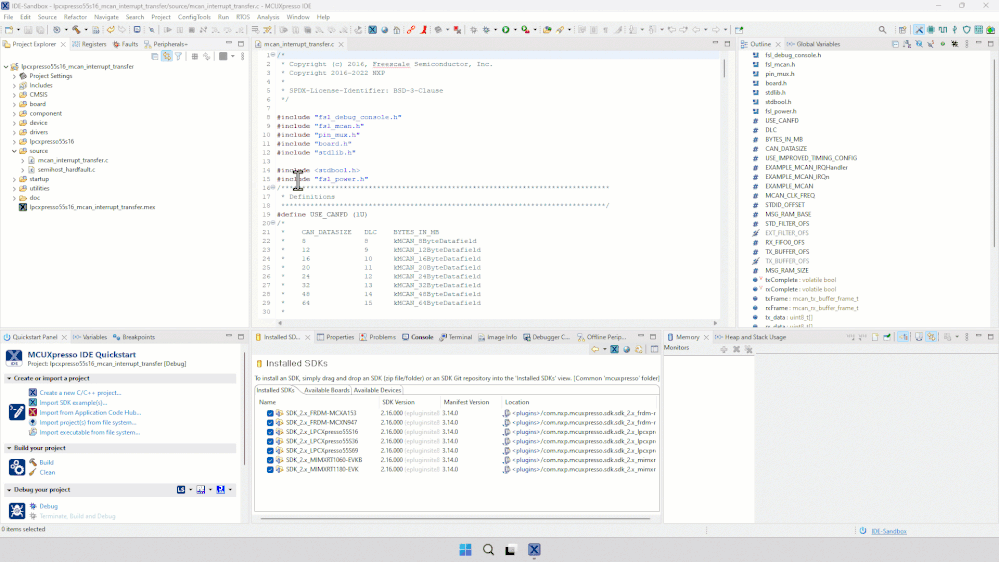The width and height of the screenshot is (999, 562).
Task: Click the bug icon beside Debug in Quickstart
Action: pyautogui.click(x=32, y=506)
